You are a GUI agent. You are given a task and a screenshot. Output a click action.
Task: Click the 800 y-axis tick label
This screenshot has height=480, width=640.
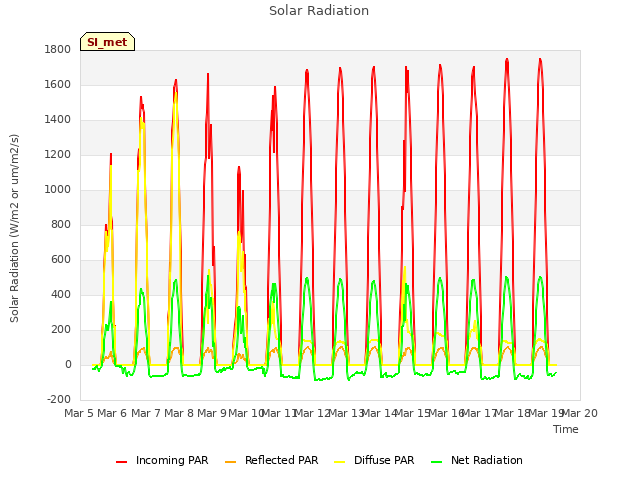(x=61, y=224)
